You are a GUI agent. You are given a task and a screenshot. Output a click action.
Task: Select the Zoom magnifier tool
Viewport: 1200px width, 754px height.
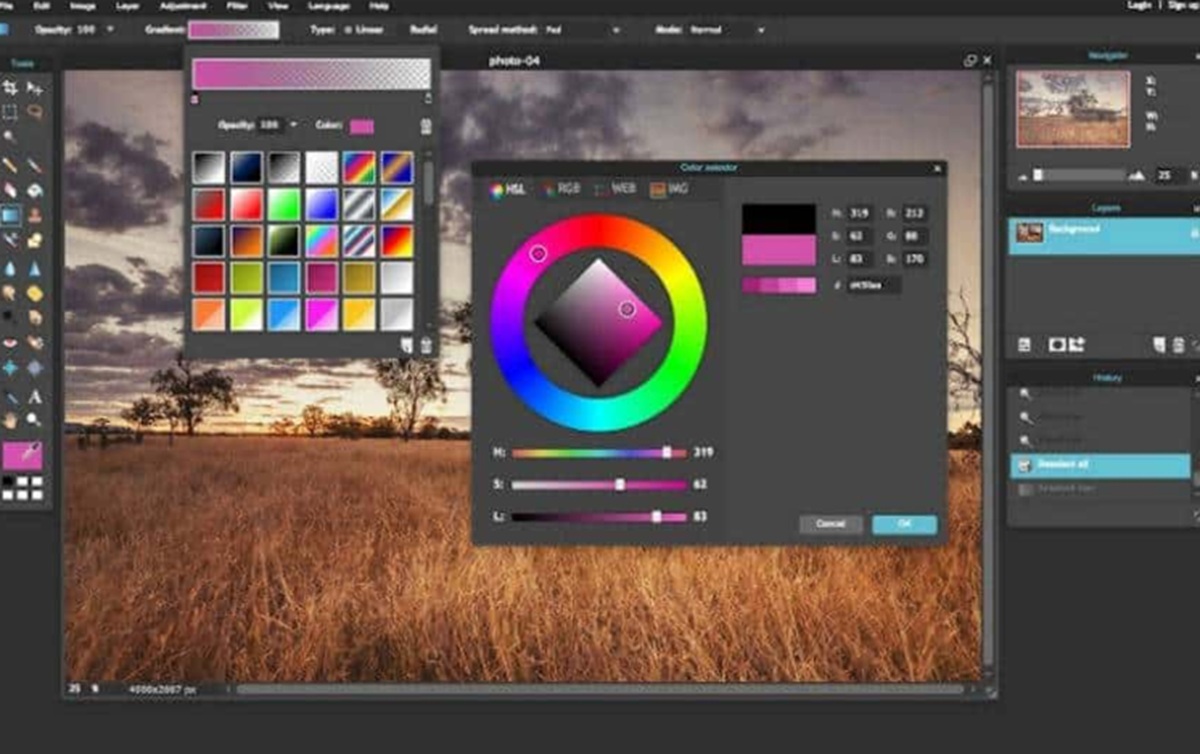pyautogui.click(x=34, y=420)
